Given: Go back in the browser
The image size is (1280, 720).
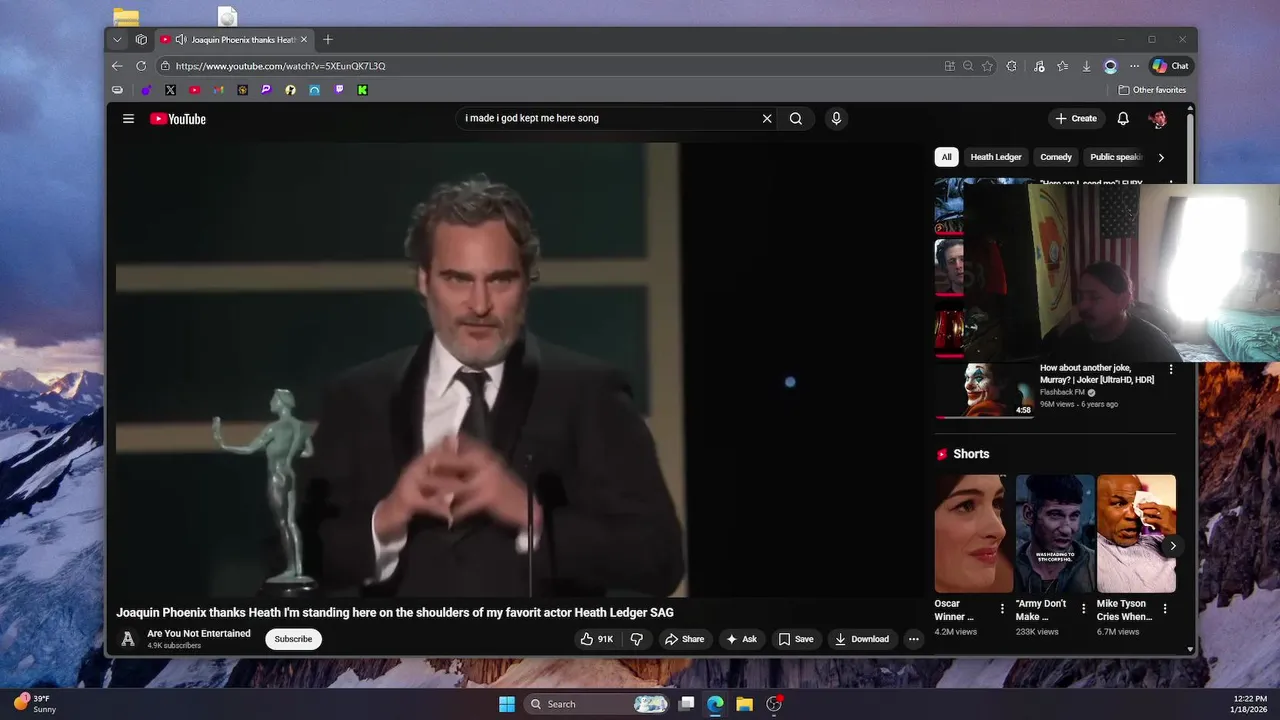Looking at the screenshot, I should tap(117, 66).
